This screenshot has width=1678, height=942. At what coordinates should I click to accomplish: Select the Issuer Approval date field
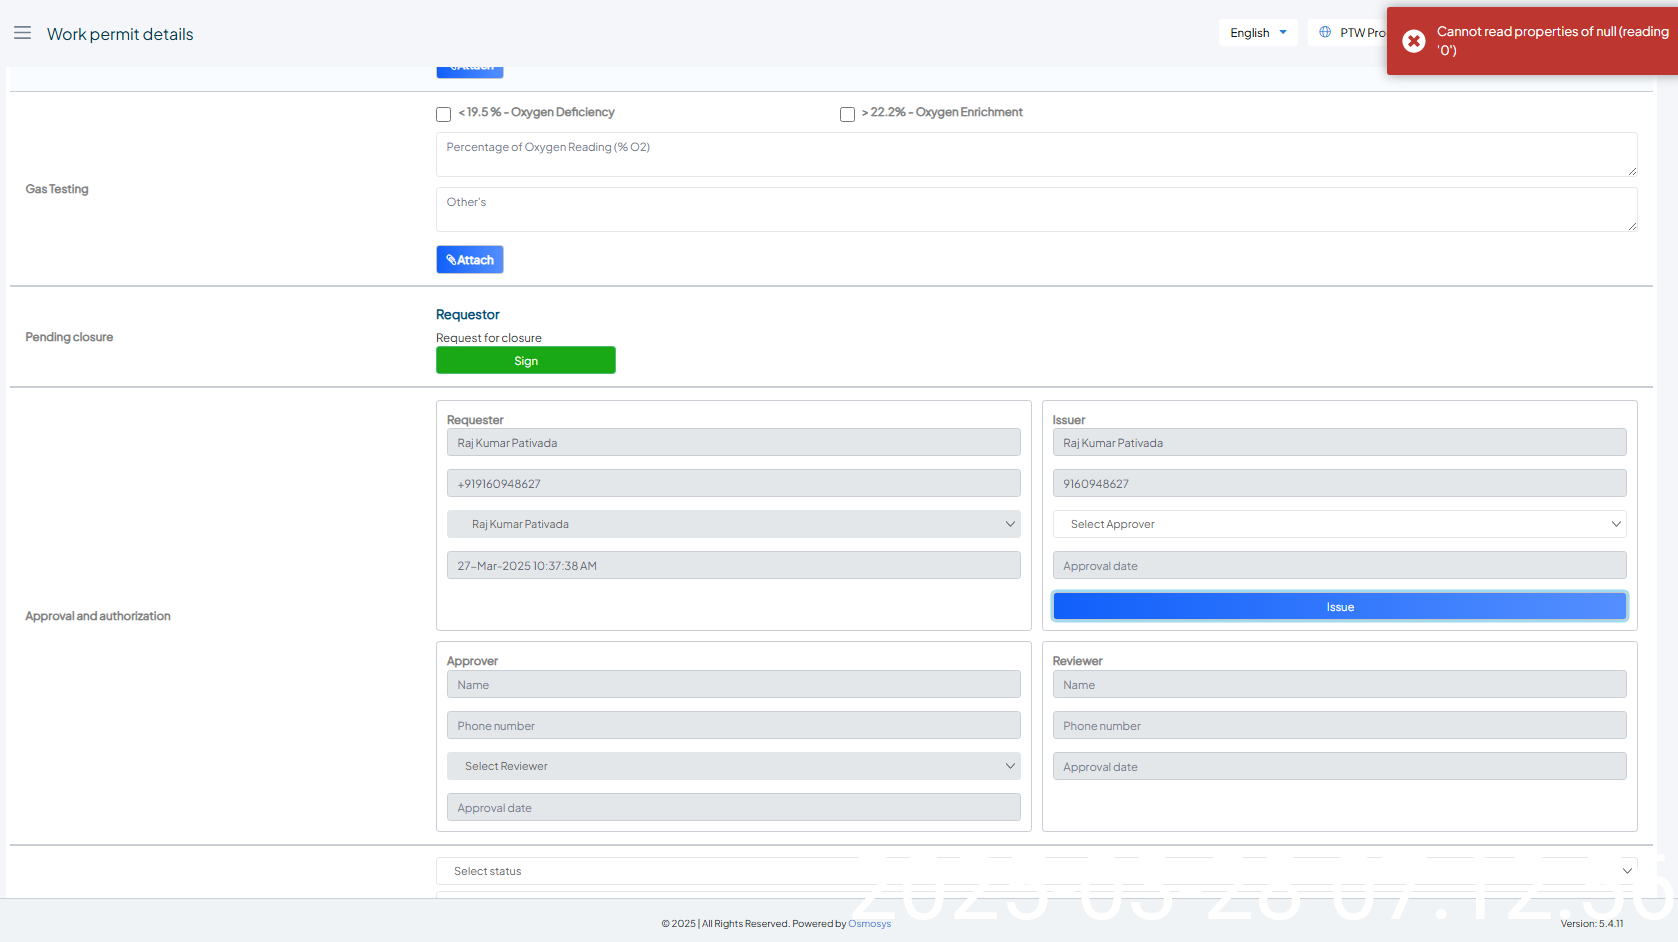coord(1338,566)
